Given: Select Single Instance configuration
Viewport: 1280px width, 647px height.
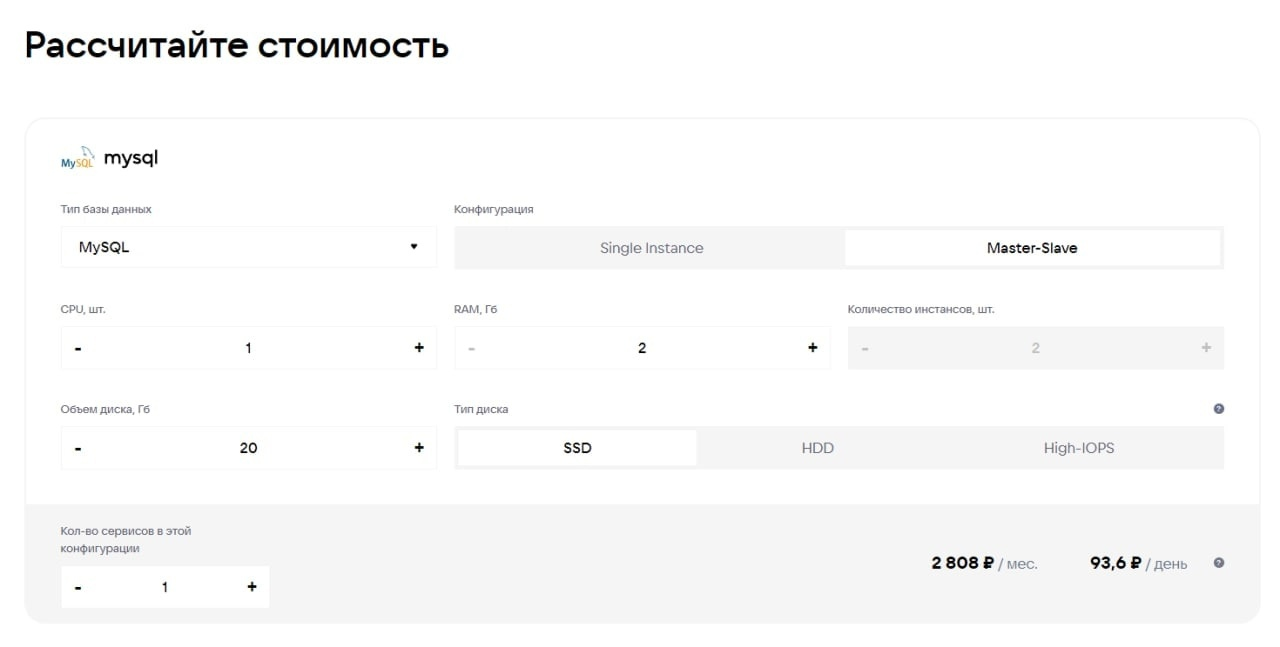Looking at the screenshot, I should coord(651,248).
